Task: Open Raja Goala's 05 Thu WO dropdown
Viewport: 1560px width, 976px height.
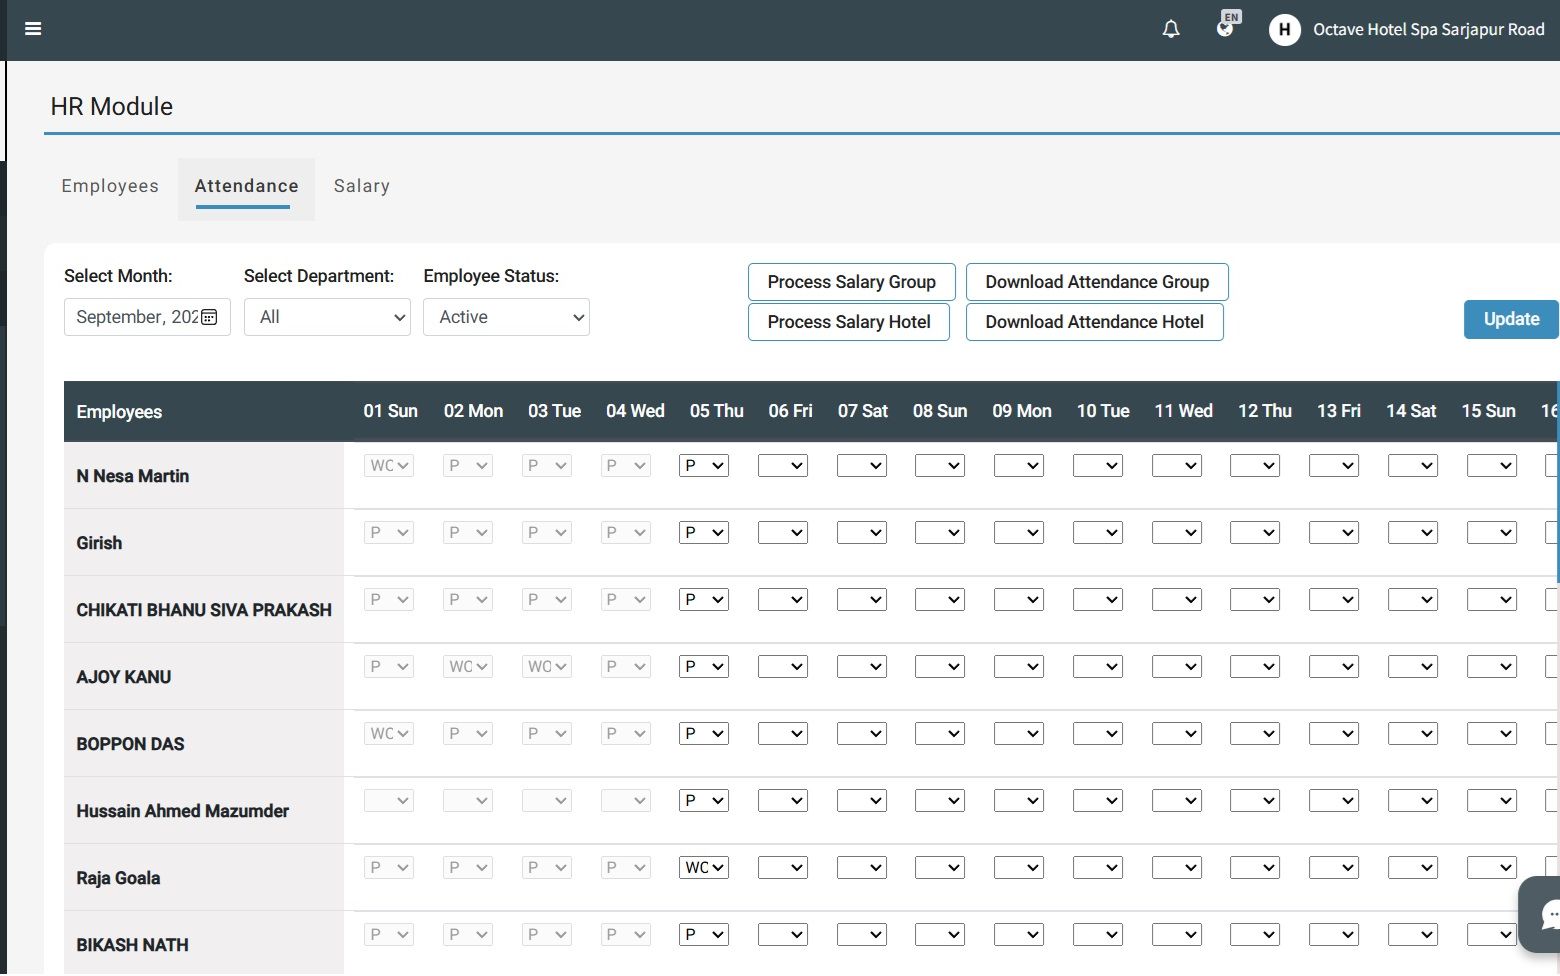Action: [x=704, y=868]
